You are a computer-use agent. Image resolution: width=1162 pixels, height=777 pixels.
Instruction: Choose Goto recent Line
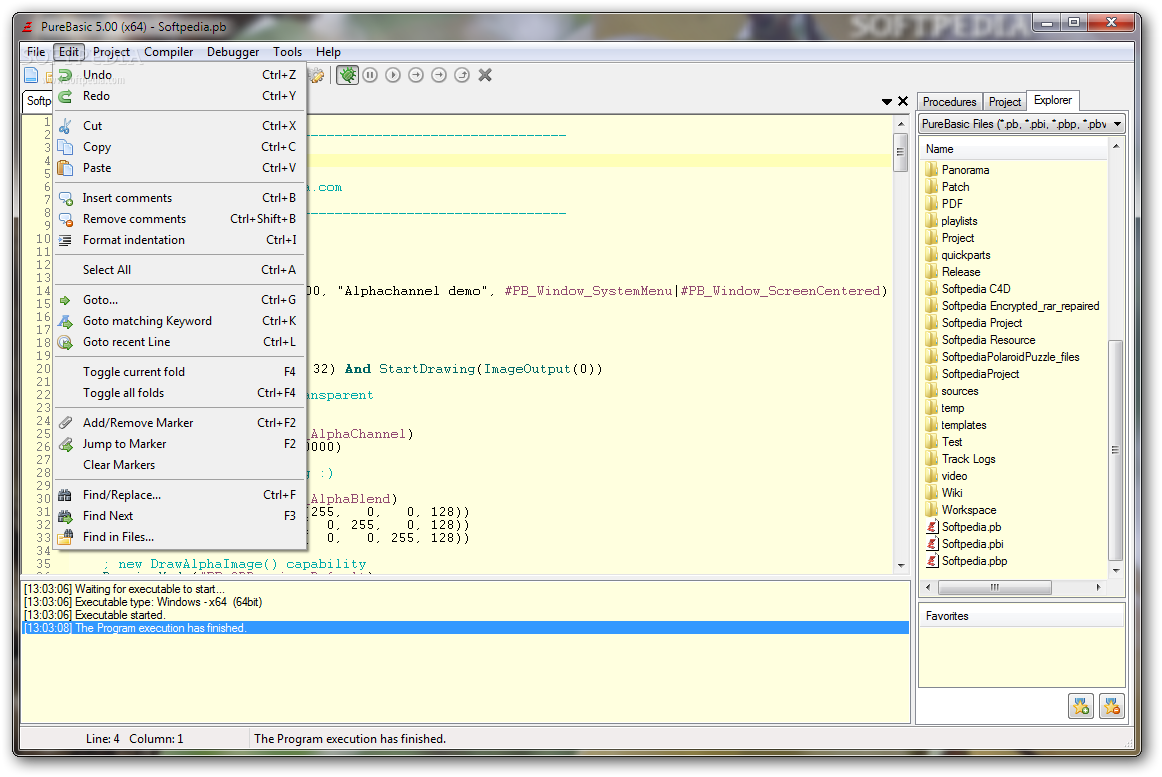click(x=180, y=342)
